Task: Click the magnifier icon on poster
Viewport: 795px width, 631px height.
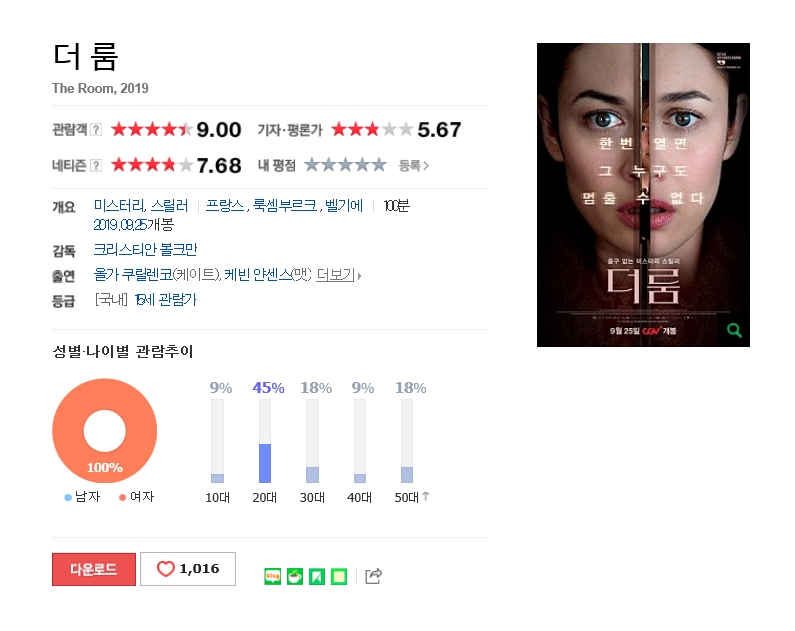Action: (x=734, y=330)
